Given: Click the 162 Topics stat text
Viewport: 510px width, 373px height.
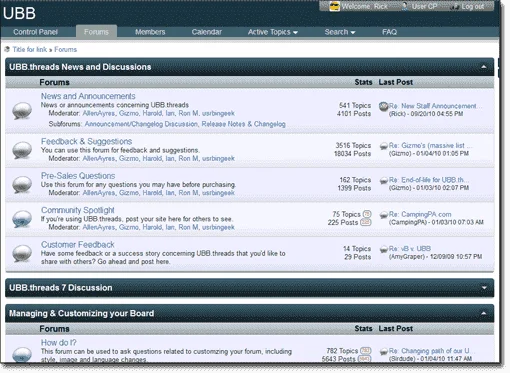Looking at the screenshot, I should point(355,180).
